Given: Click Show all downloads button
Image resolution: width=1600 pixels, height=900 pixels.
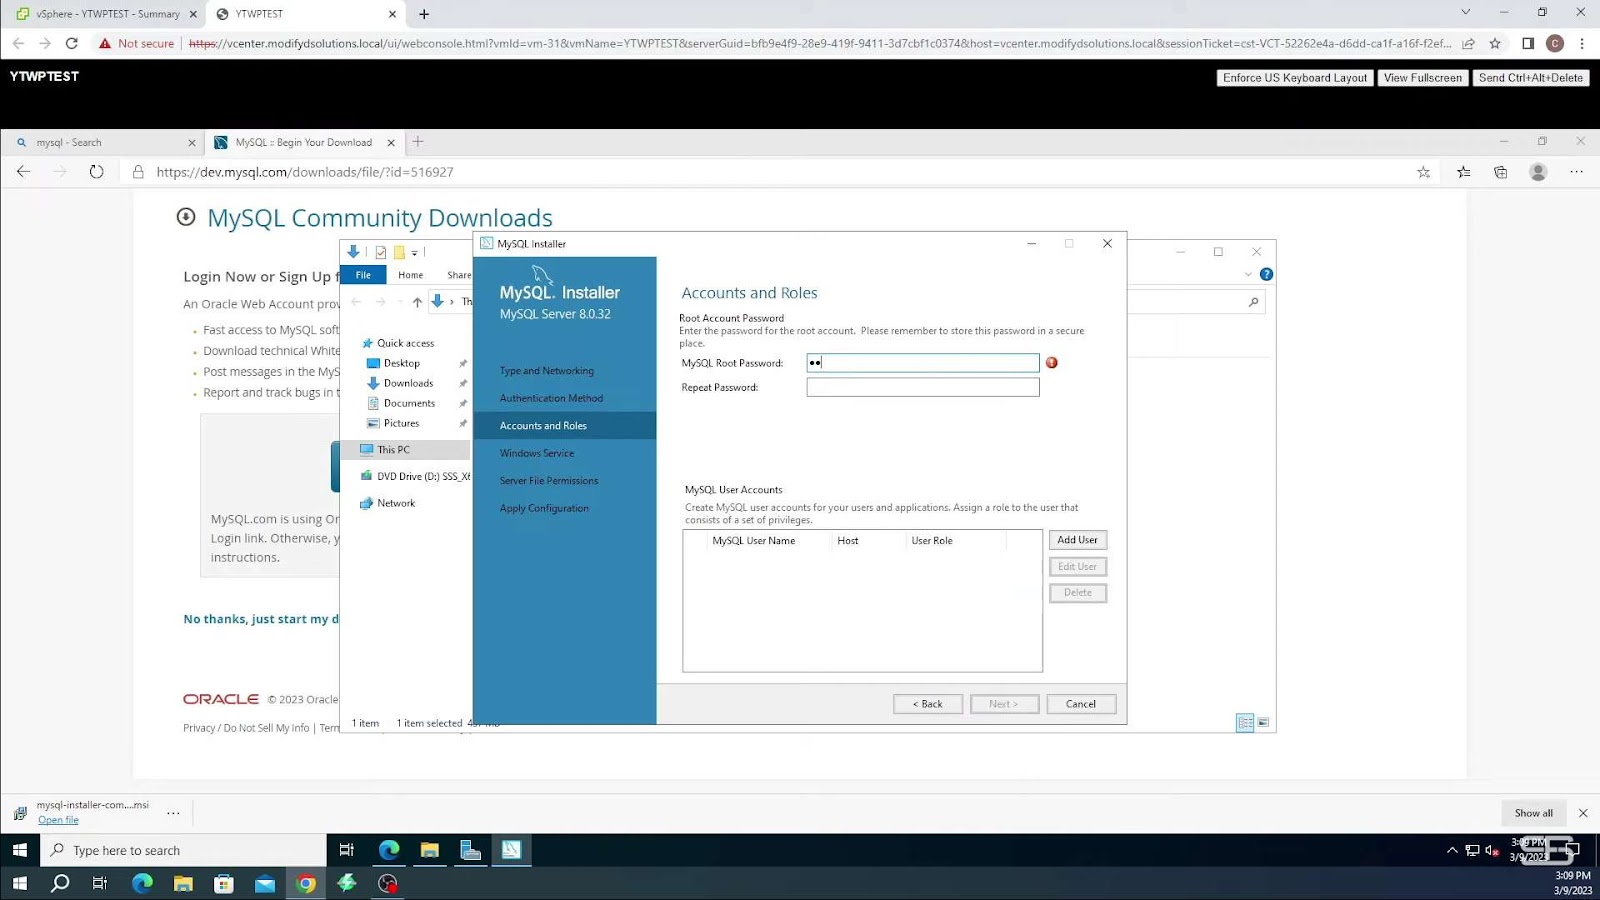Looking at the screenshot, I should coord(1533,813).
